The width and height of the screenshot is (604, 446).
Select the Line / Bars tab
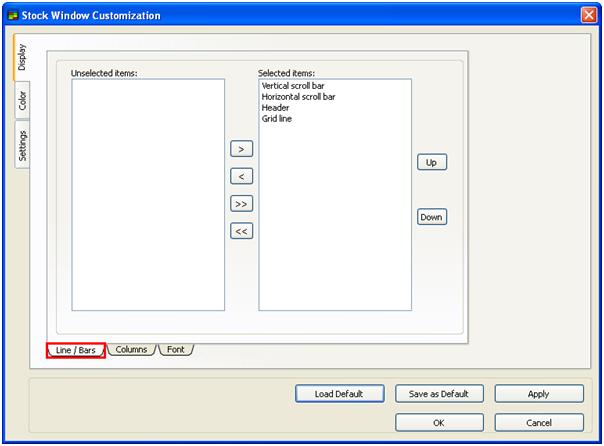pyautogui.click(x=76, y=350)
